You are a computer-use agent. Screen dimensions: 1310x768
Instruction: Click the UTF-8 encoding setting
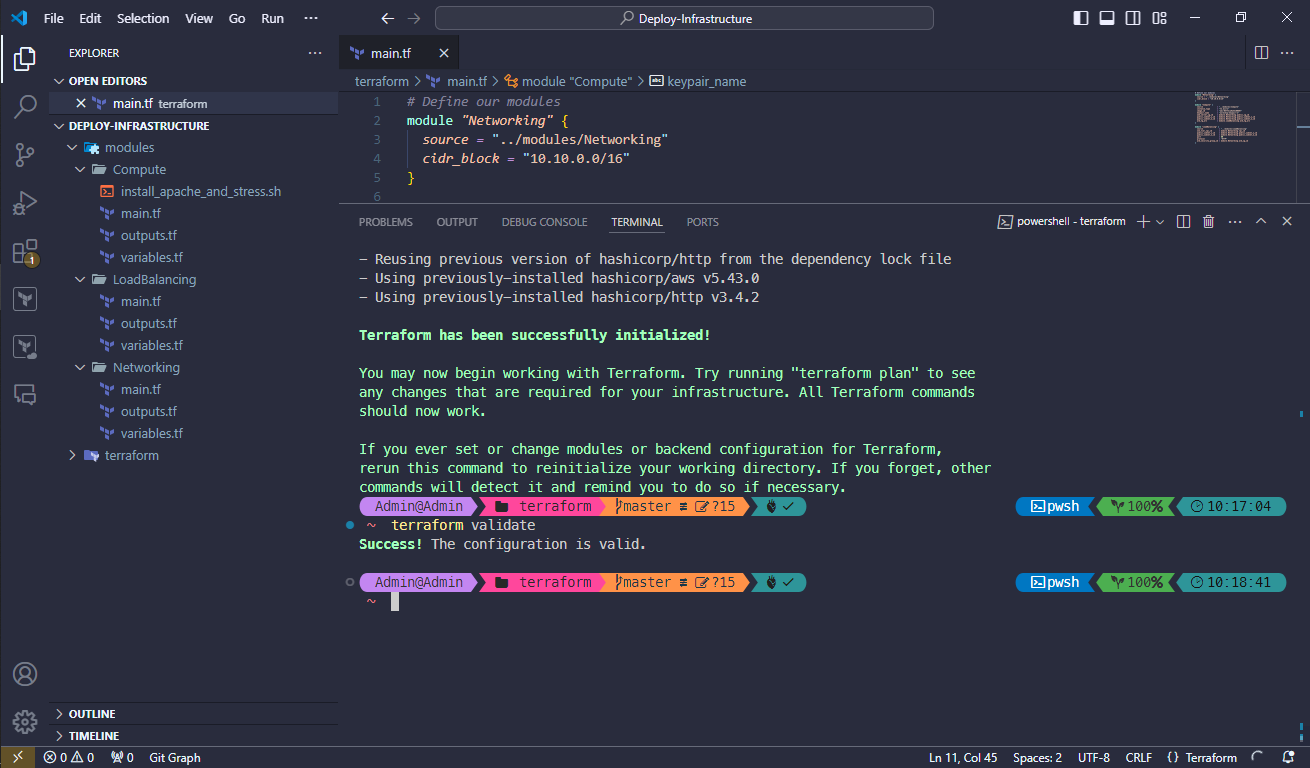tap(1093, 757)
